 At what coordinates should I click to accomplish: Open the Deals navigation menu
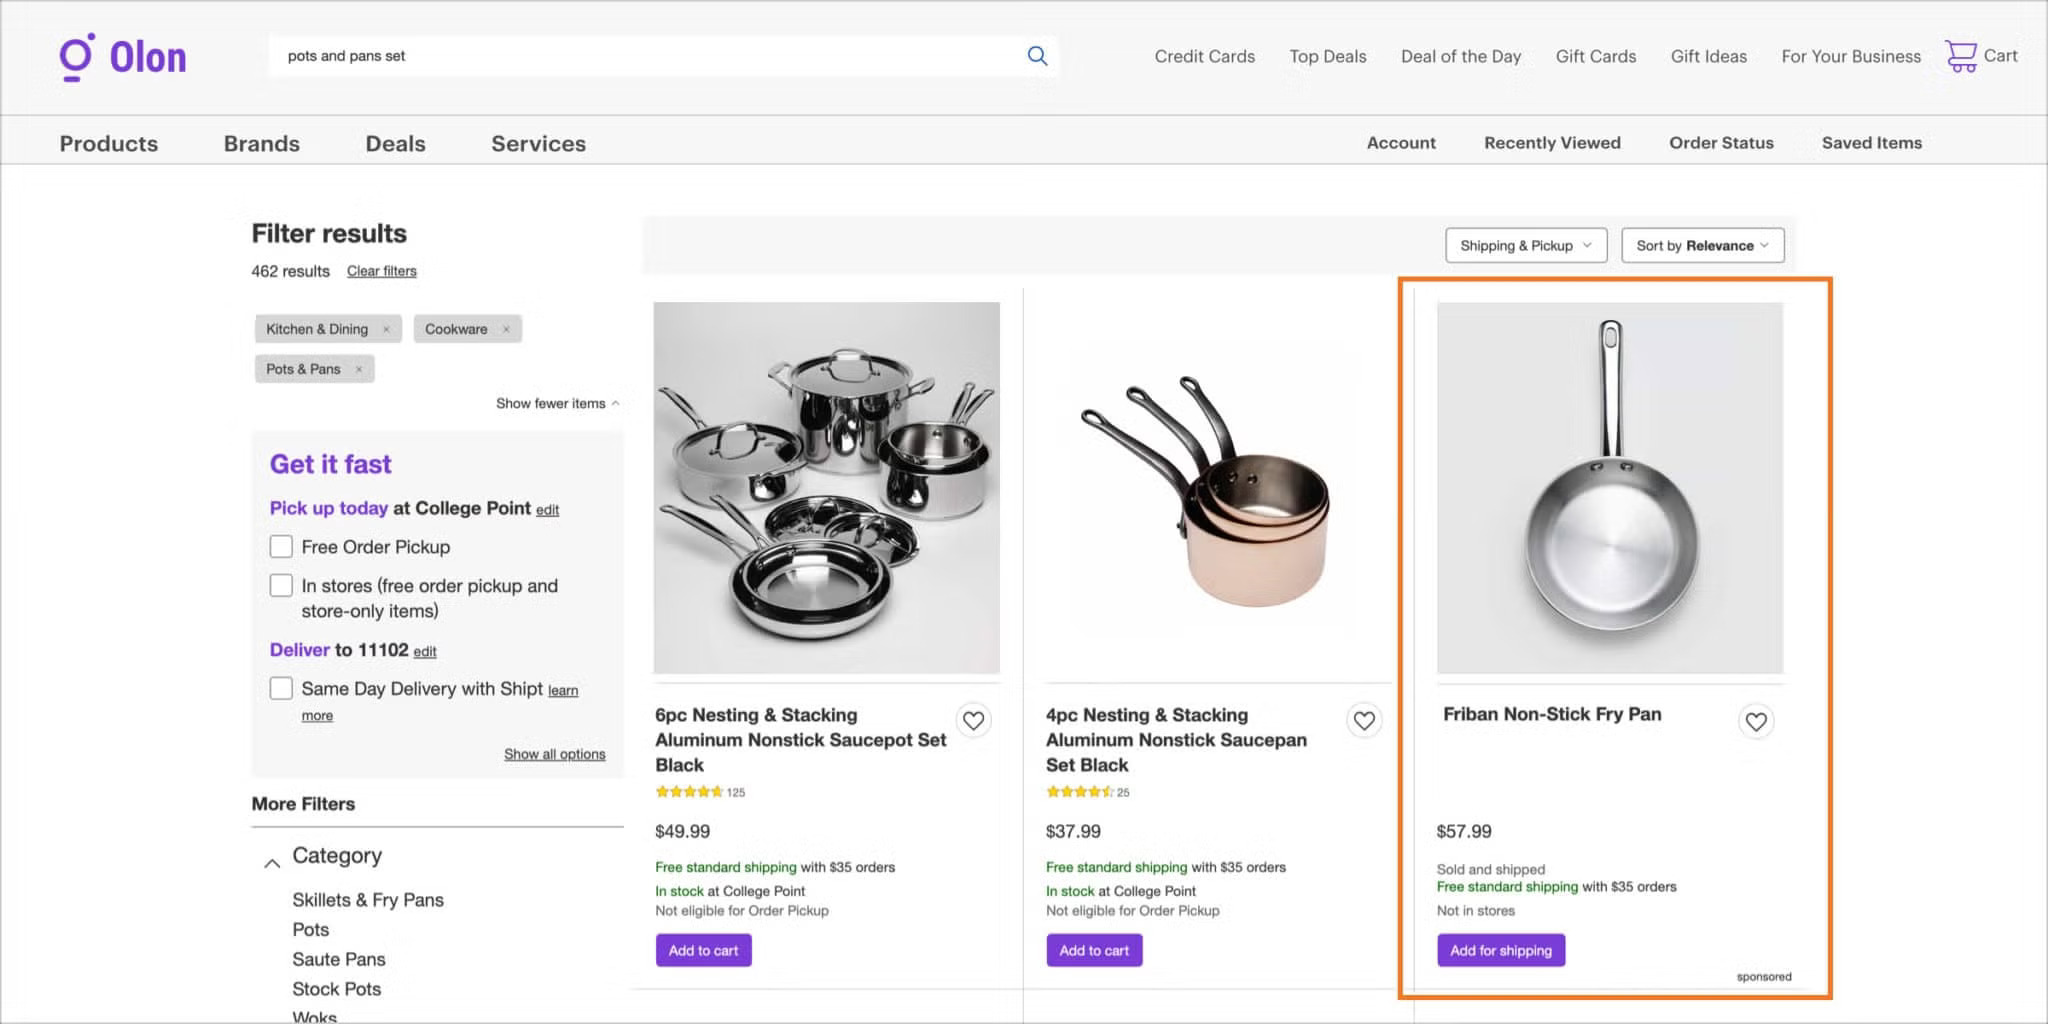tap(395, 143)
